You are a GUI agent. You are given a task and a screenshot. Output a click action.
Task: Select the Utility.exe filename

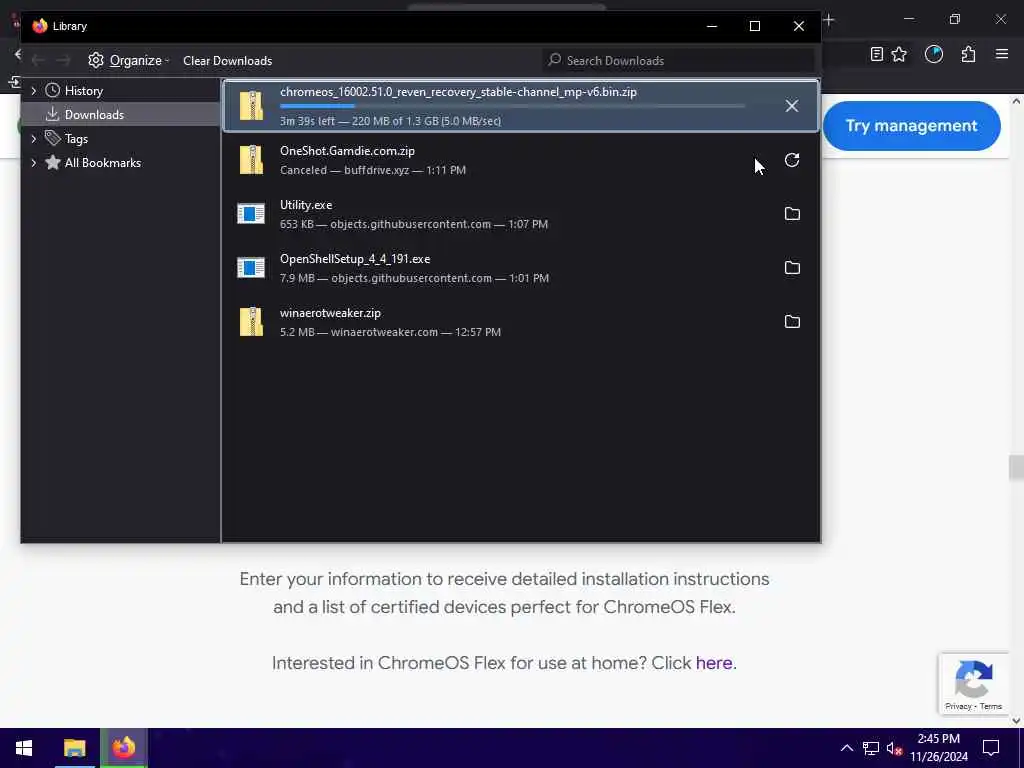coord(306,205)
